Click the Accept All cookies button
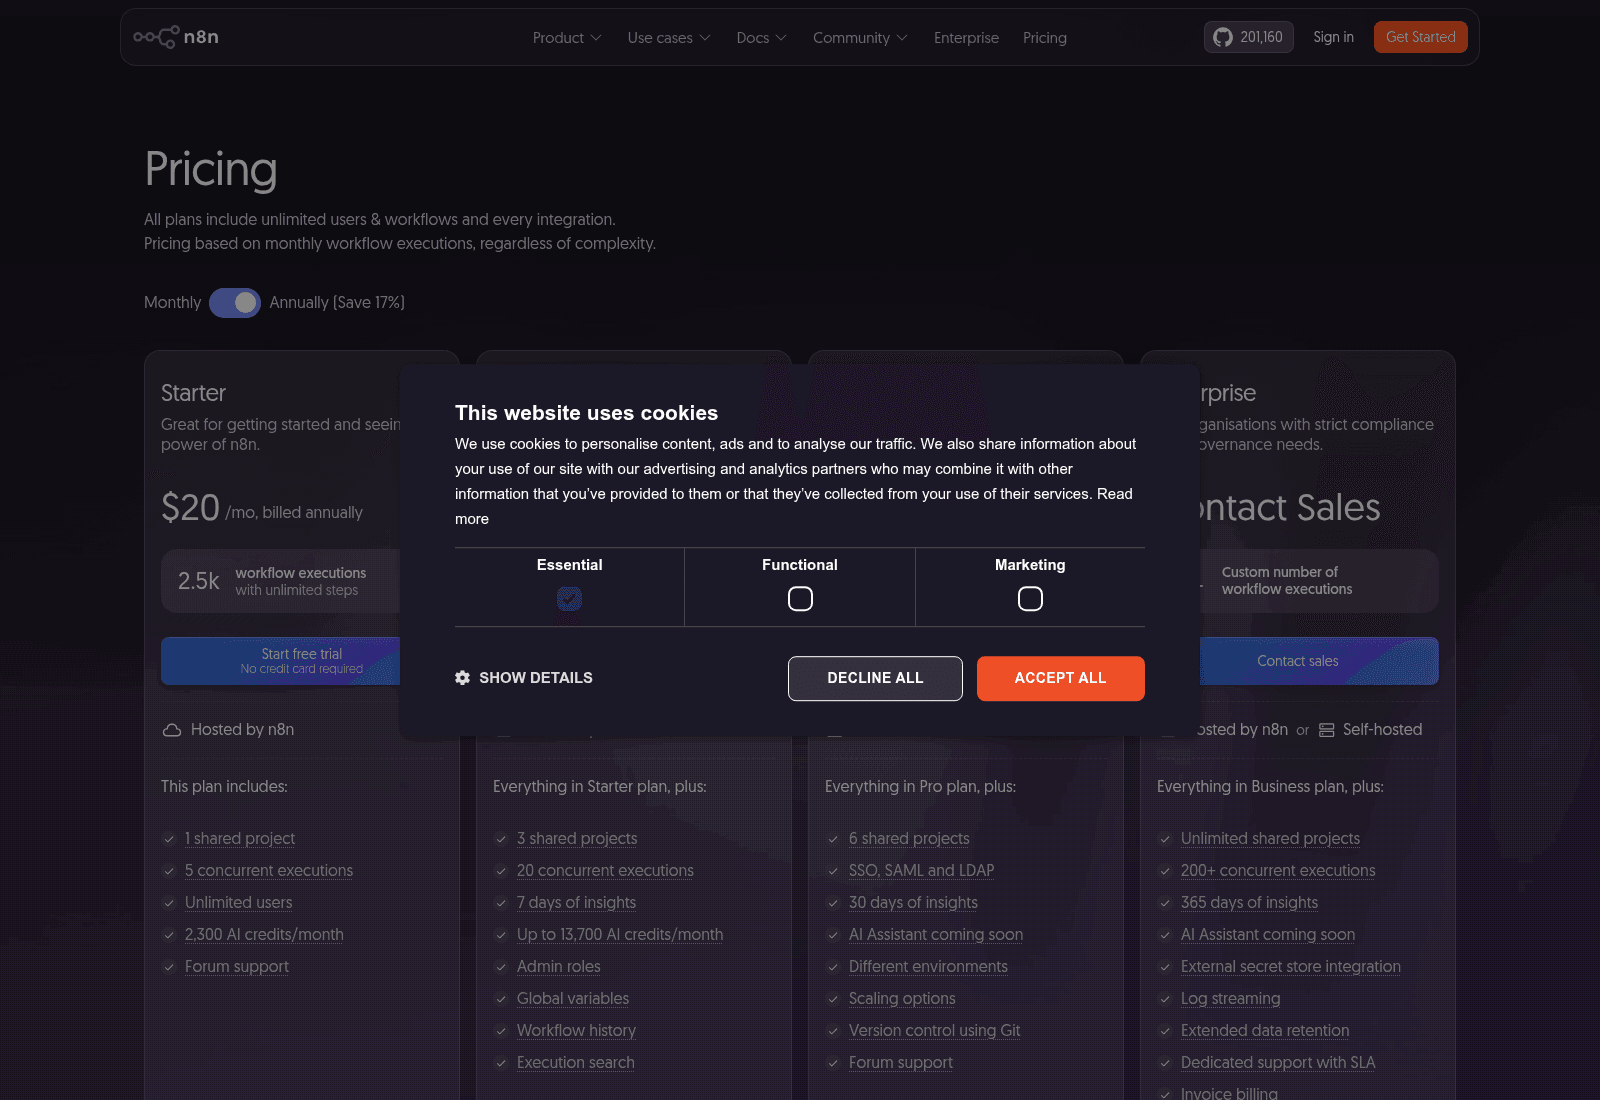The image size is (1600, 1100). (1060, 678)
